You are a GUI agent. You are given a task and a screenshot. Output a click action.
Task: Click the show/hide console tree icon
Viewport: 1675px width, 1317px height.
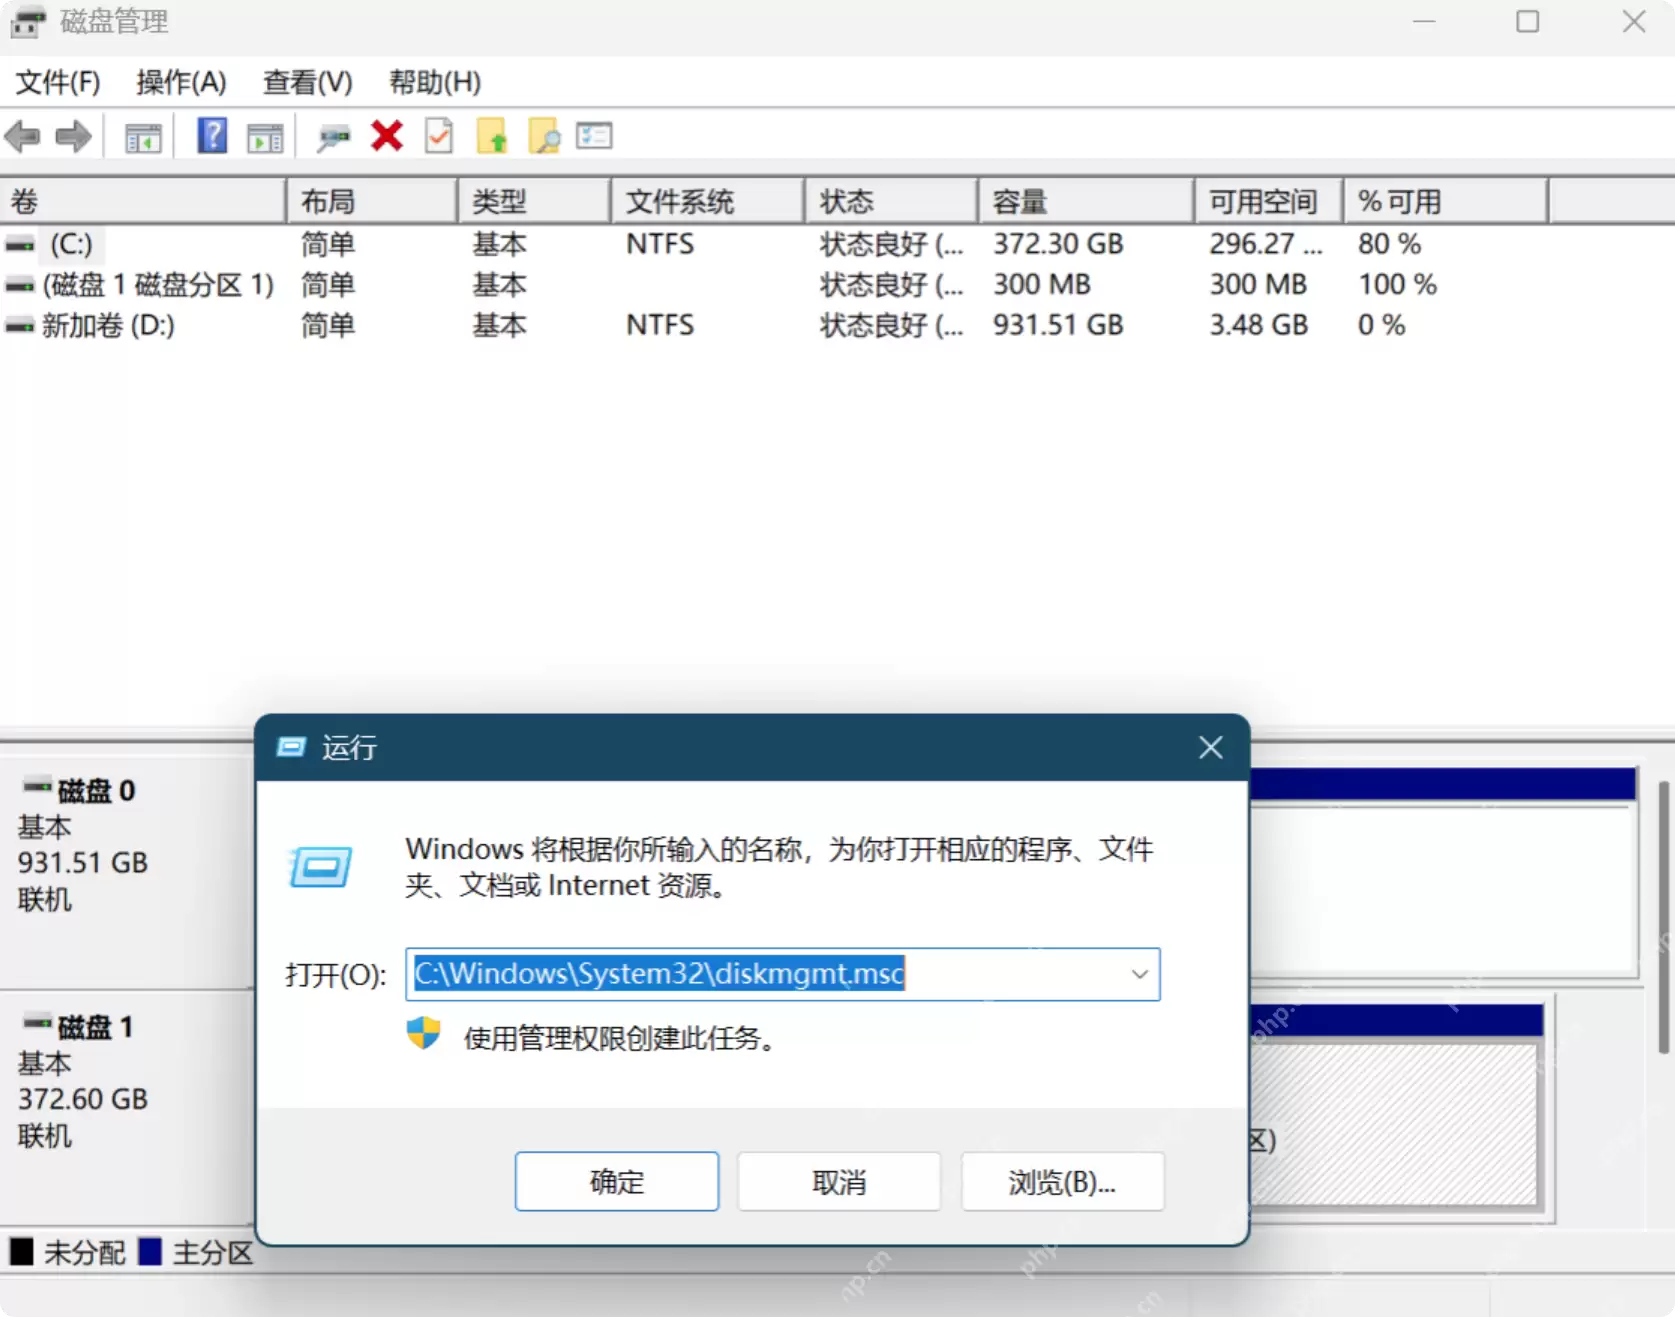[x=143, y=137]
